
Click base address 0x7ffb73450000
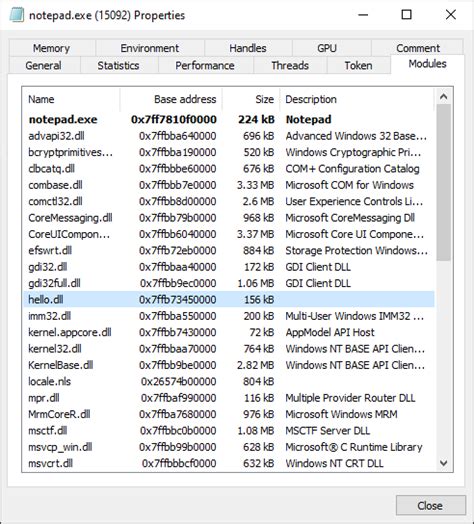(177, 299)
